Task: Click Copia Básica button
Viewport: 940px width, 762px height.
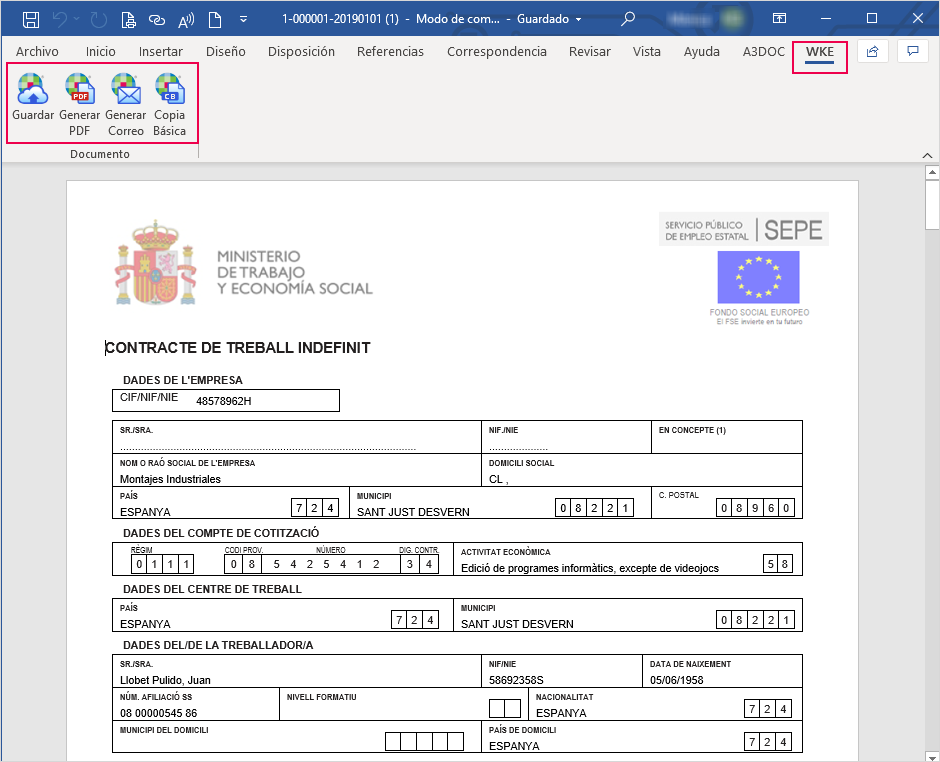Action: 170,104
